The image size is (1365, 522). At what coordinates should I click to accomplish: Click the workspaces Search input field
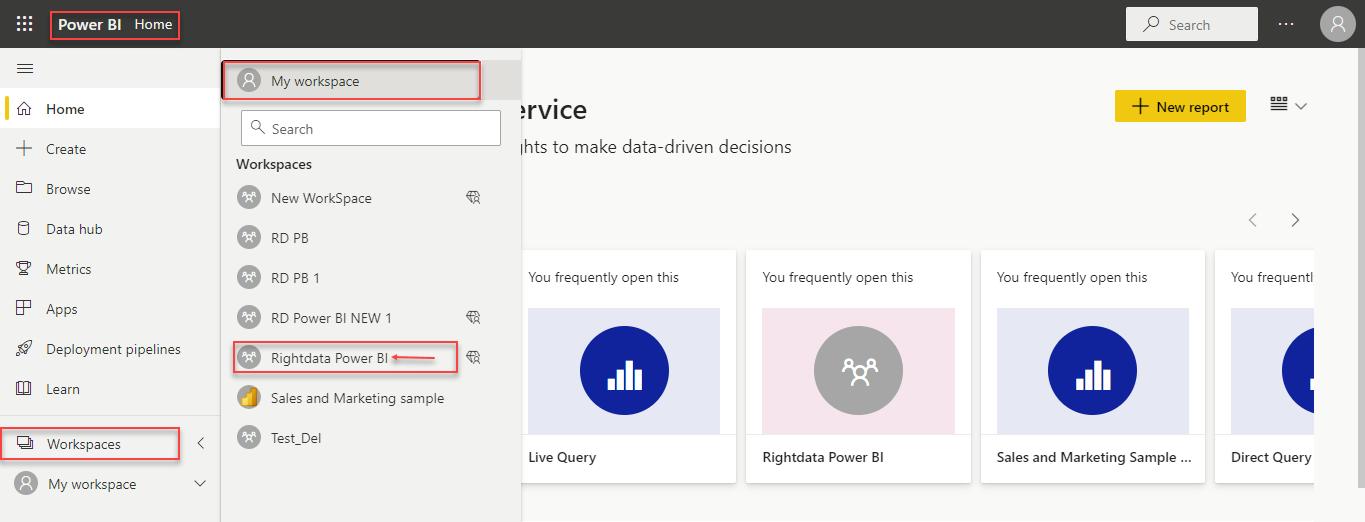click(371, 128)
